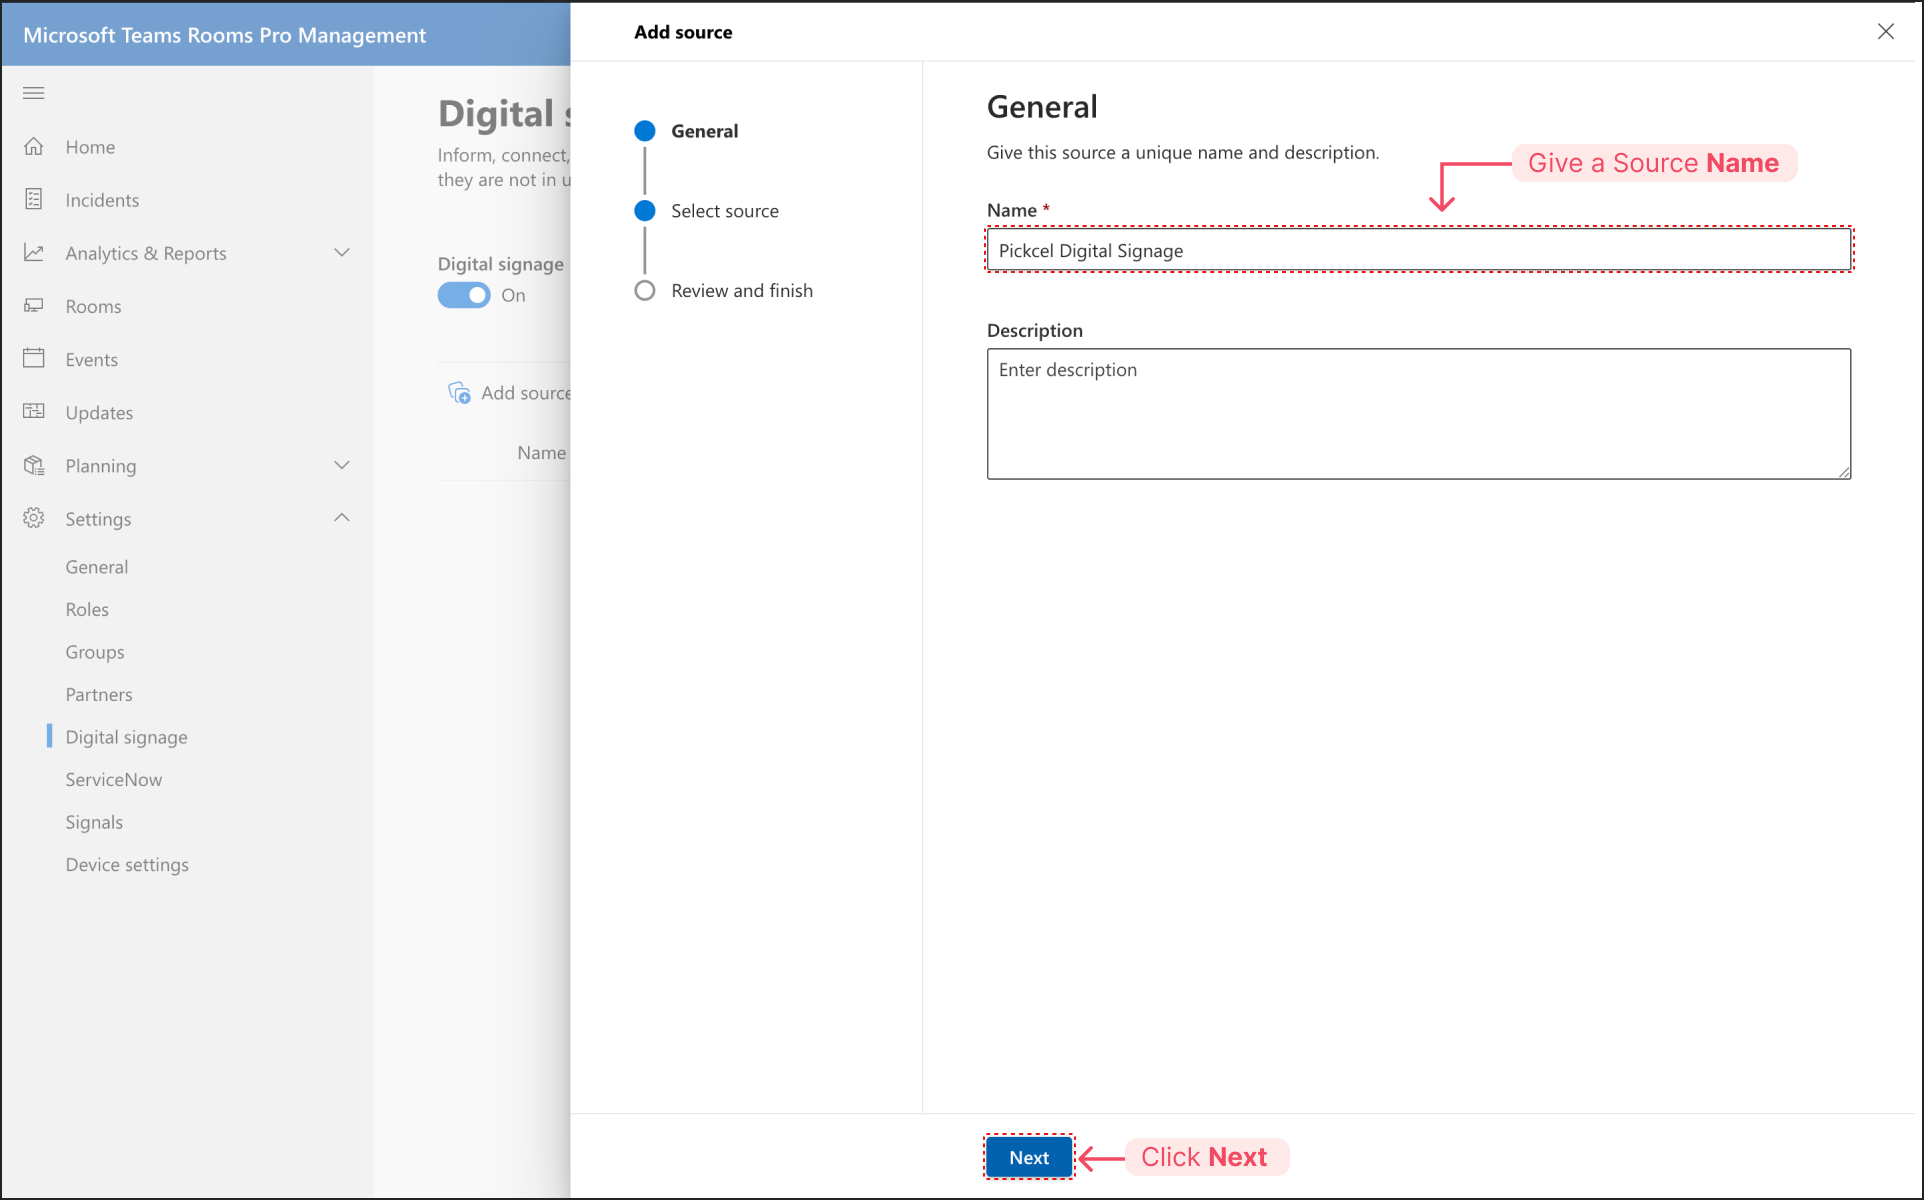Click the Events calendar icon
This screenshot has height=1200, width=1924.
[x=34, y=359]
